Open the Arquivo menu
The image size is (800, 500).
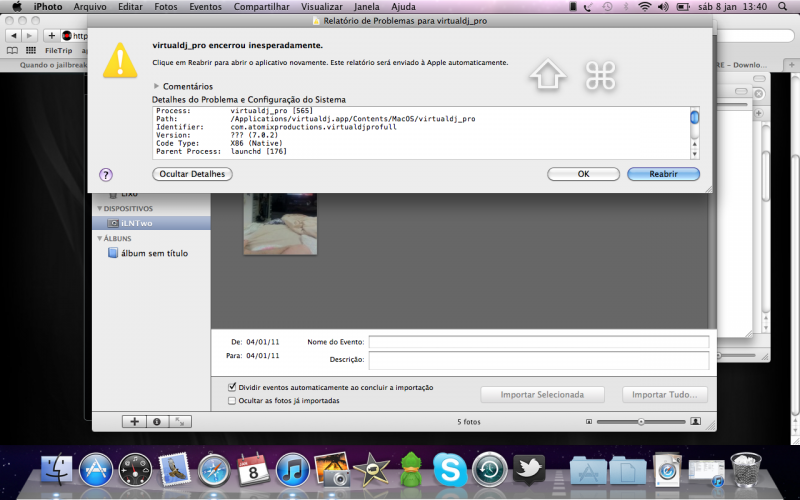[90, 7]
